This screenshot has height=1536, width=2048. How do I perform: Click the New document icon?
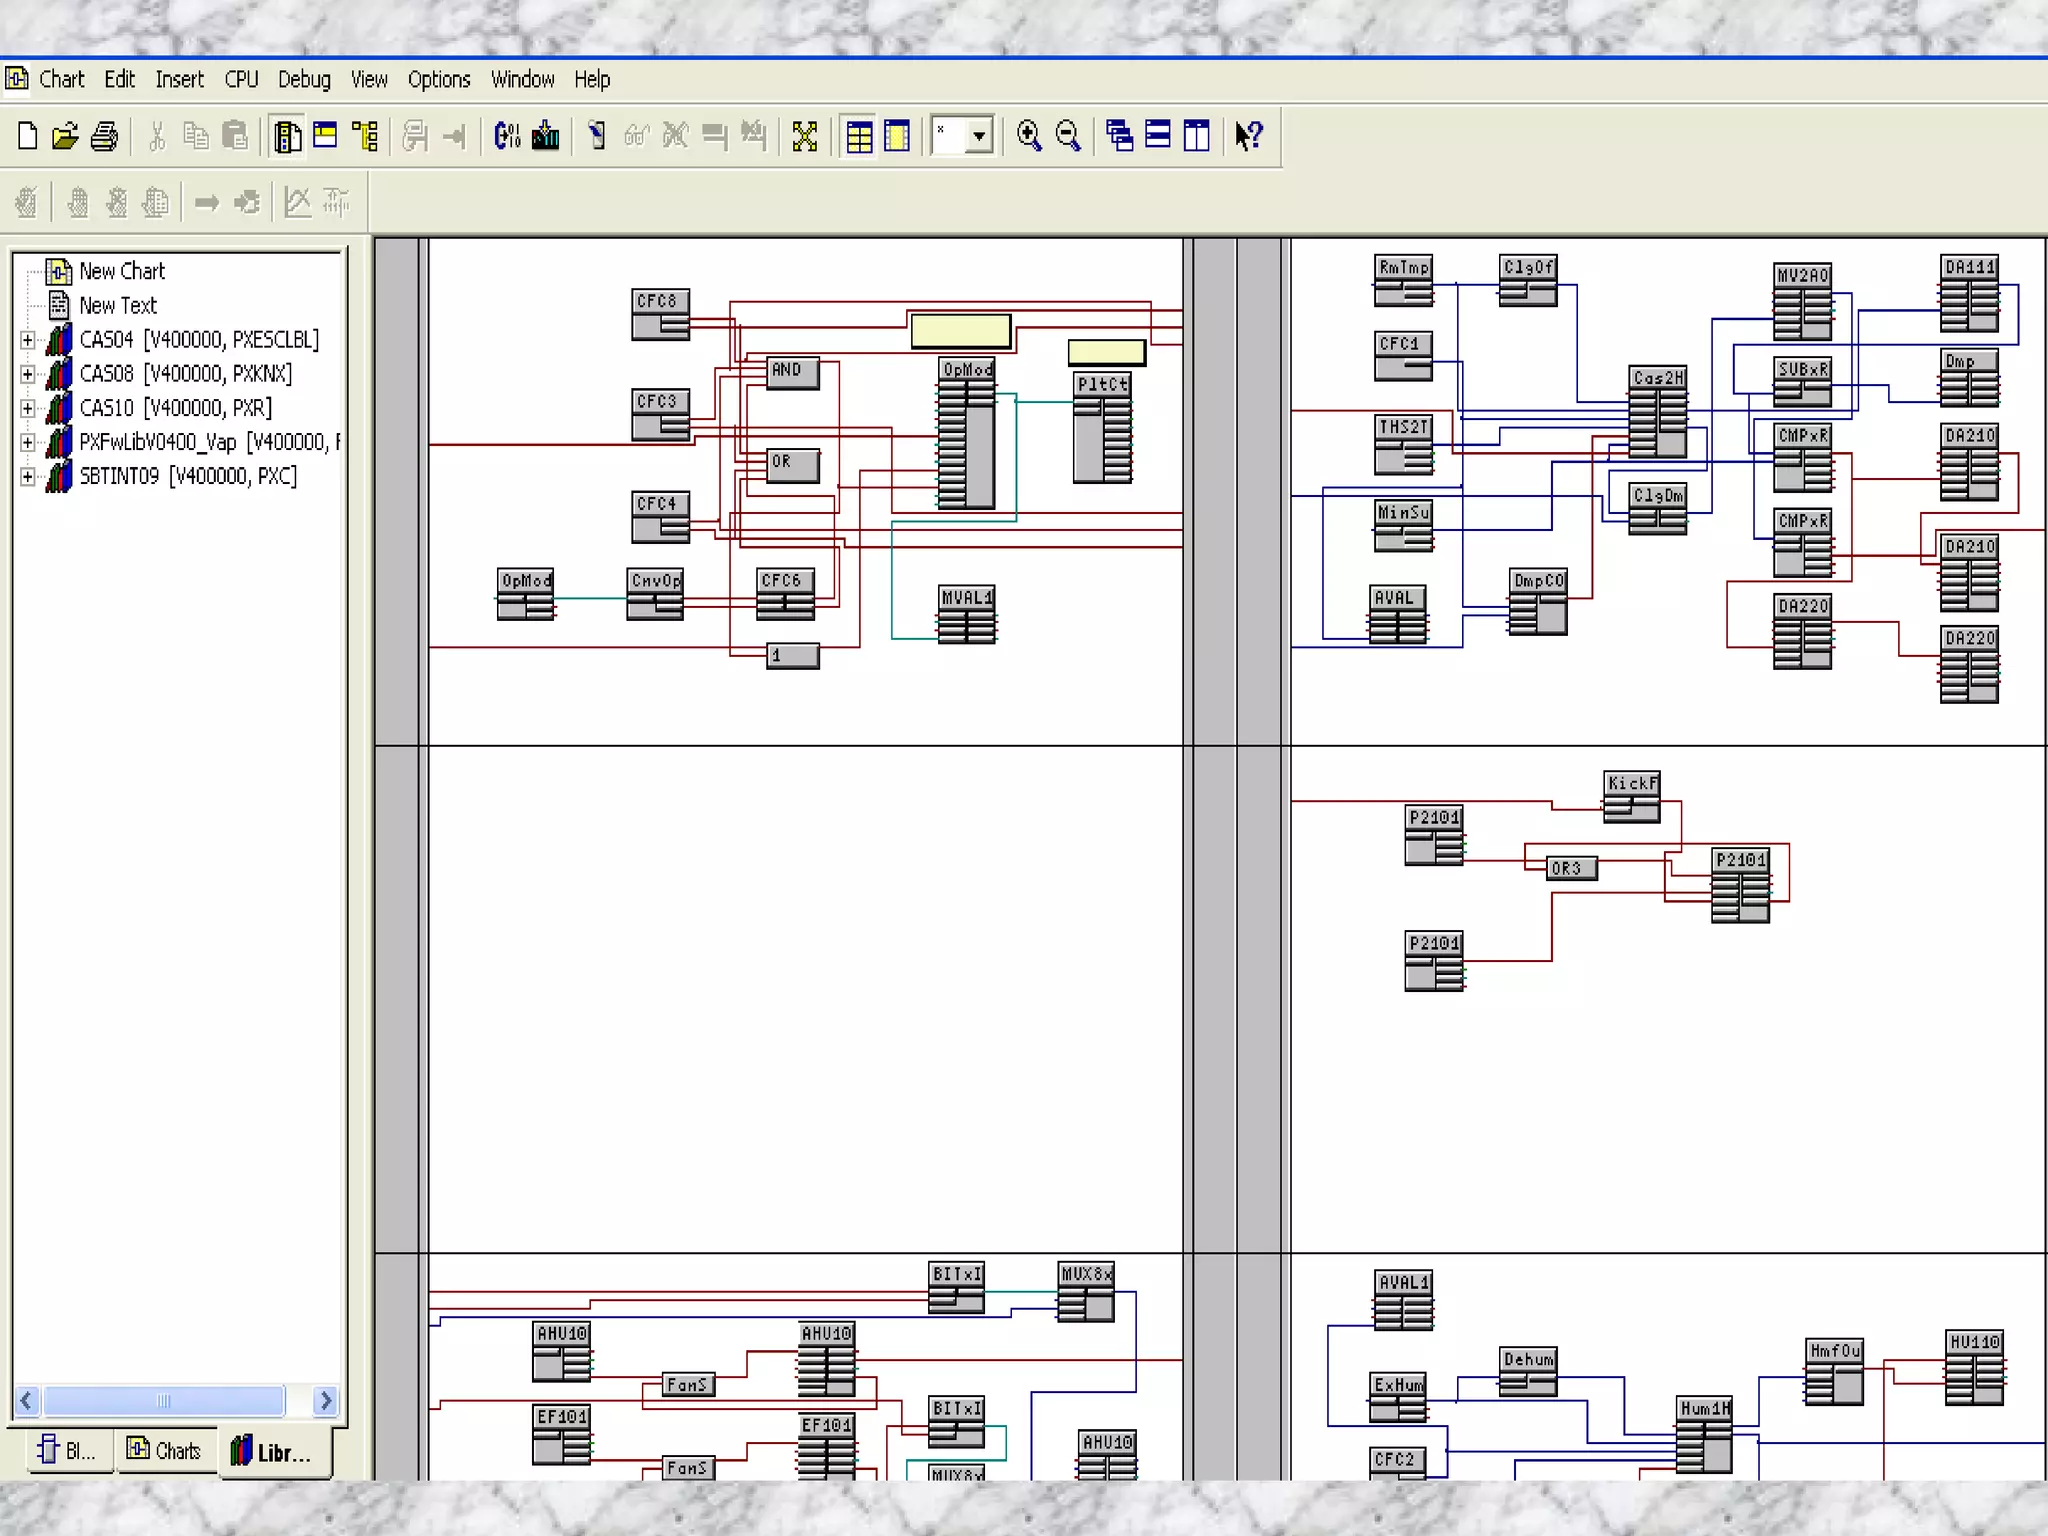28,136
